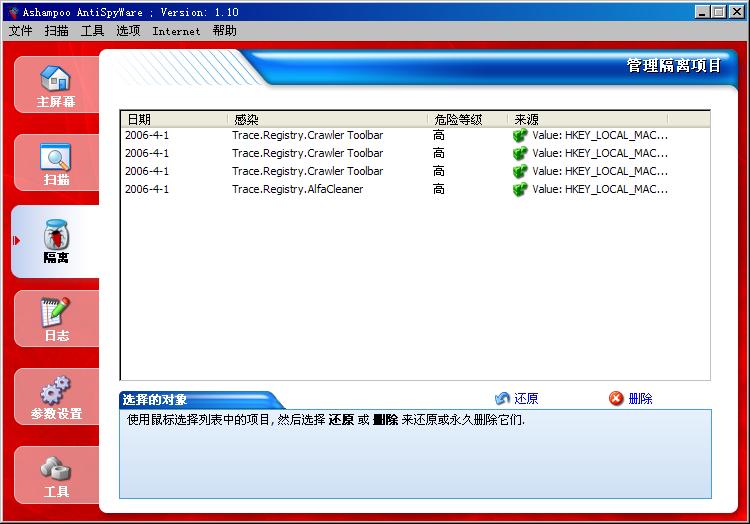
Task: Open the 工具 tools sidebar icon
Action: pos(55,469)
